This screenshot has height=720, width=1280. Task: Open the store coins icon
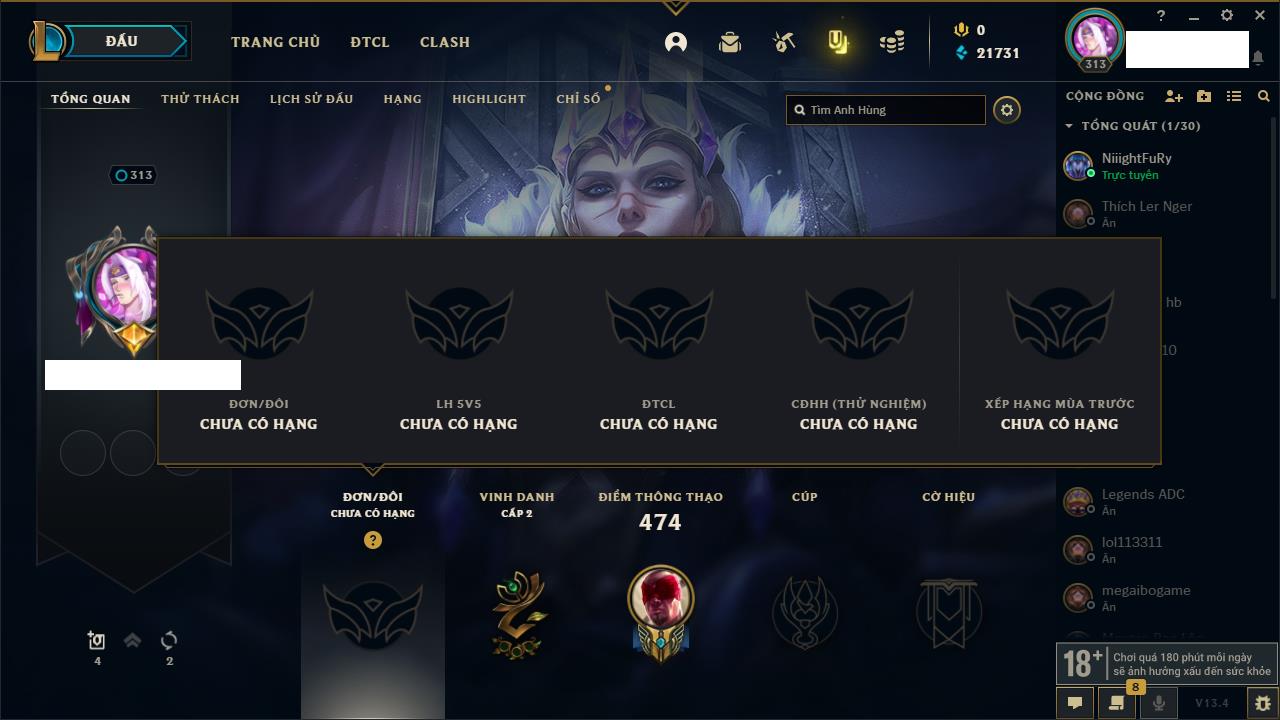coord(892,42)
